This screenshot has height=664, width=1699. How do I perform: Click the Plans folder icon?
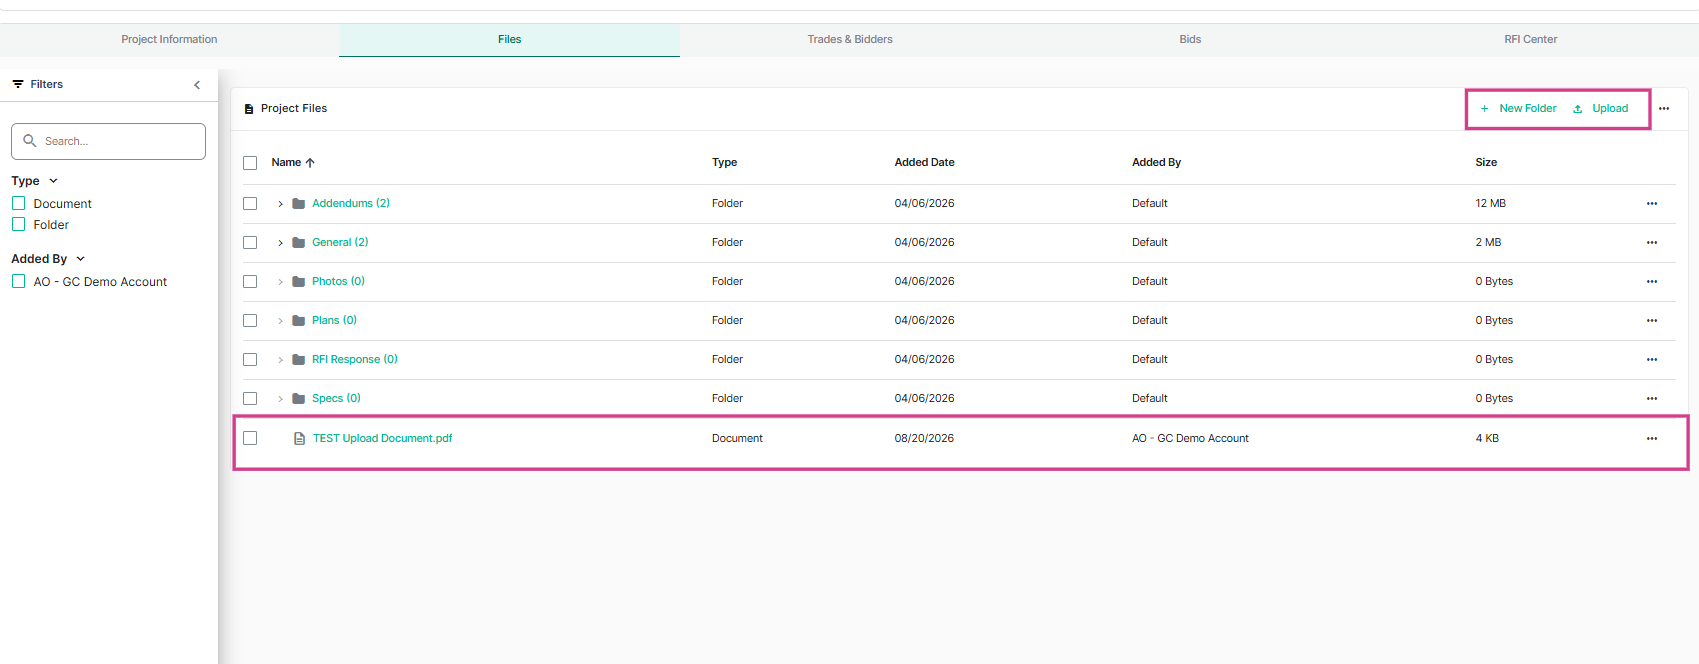298,321
